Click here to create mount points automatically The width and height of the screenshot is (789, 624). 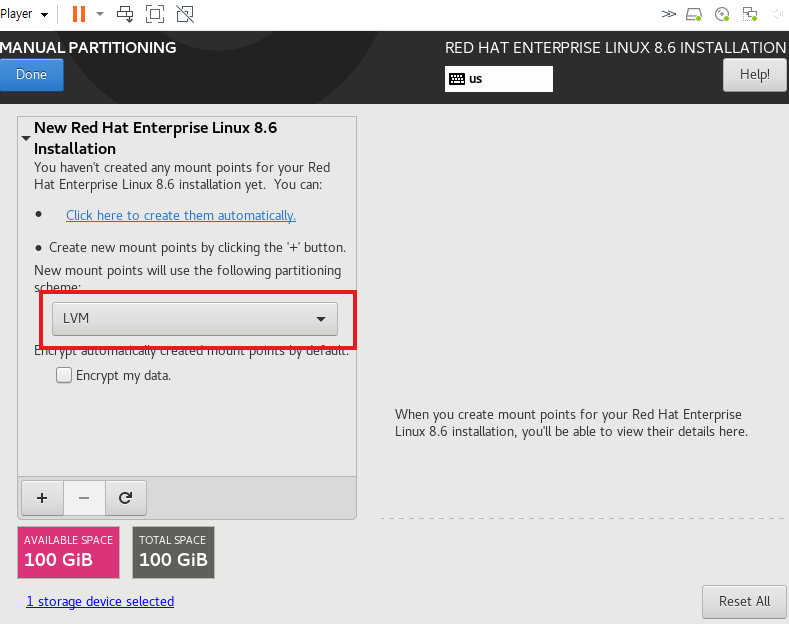(181, 215)
